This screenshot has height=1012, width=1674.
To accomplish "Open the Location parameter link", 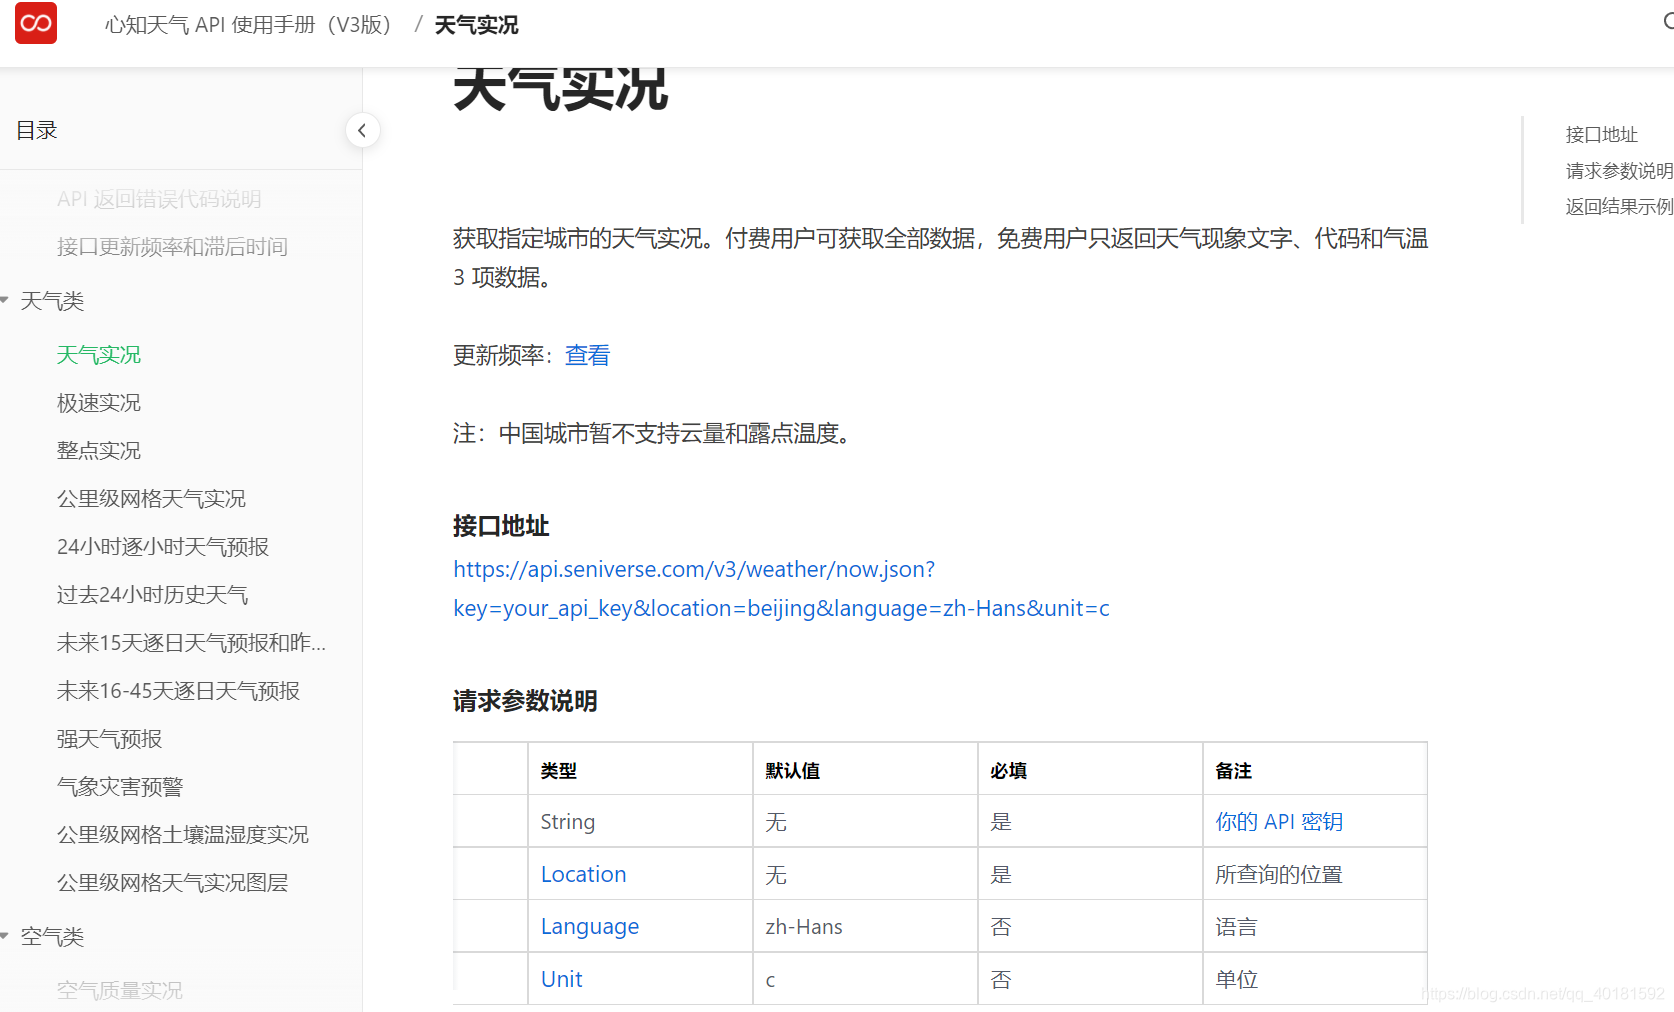I will point(583,874).
